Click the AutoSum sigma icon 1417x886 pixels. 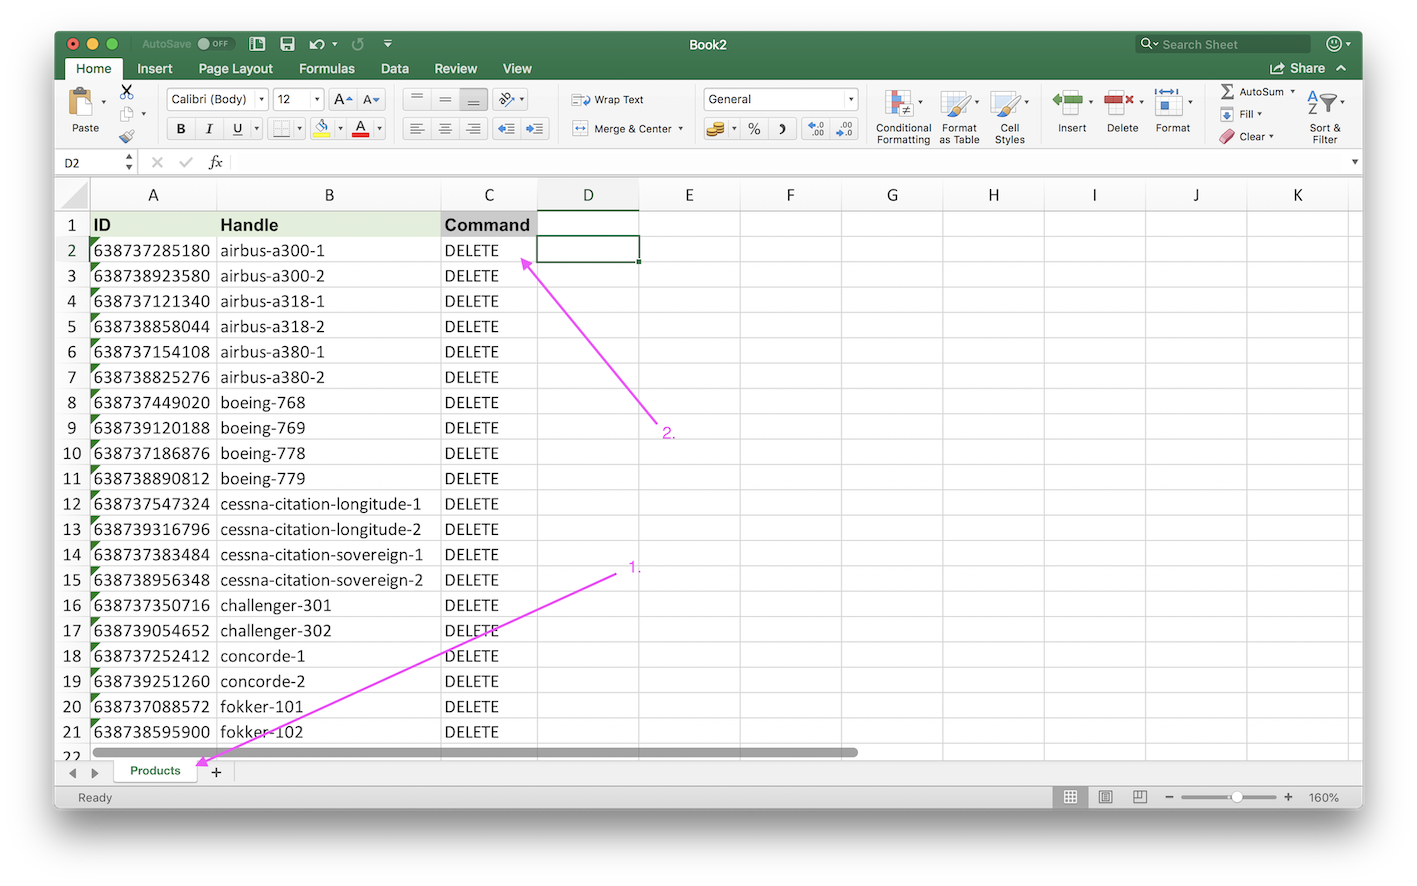1227,91
